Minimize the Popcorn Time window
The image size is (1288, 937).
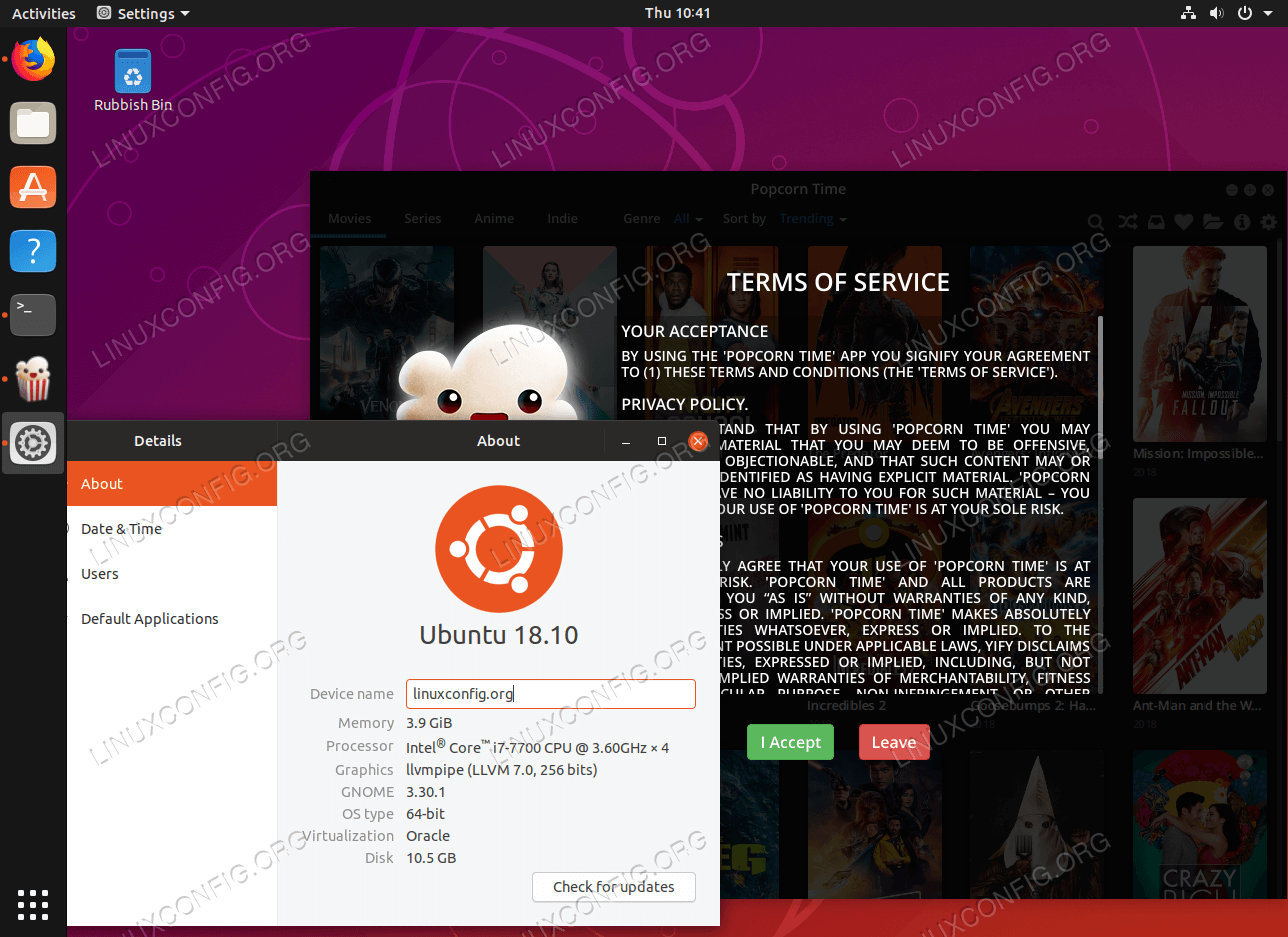pyautogui.click(x=1232, y=190)
